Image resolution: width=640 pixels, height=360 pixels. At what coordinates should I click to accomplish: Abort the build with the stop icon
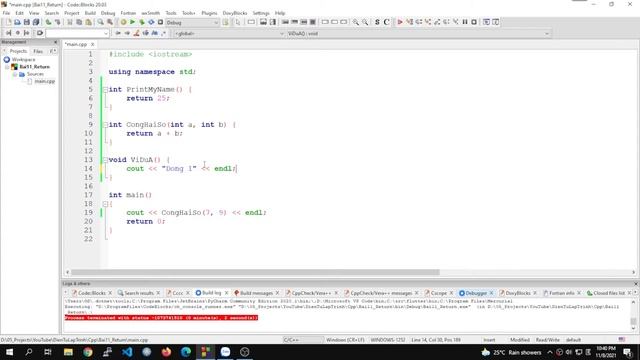click(x=160, y=22)
